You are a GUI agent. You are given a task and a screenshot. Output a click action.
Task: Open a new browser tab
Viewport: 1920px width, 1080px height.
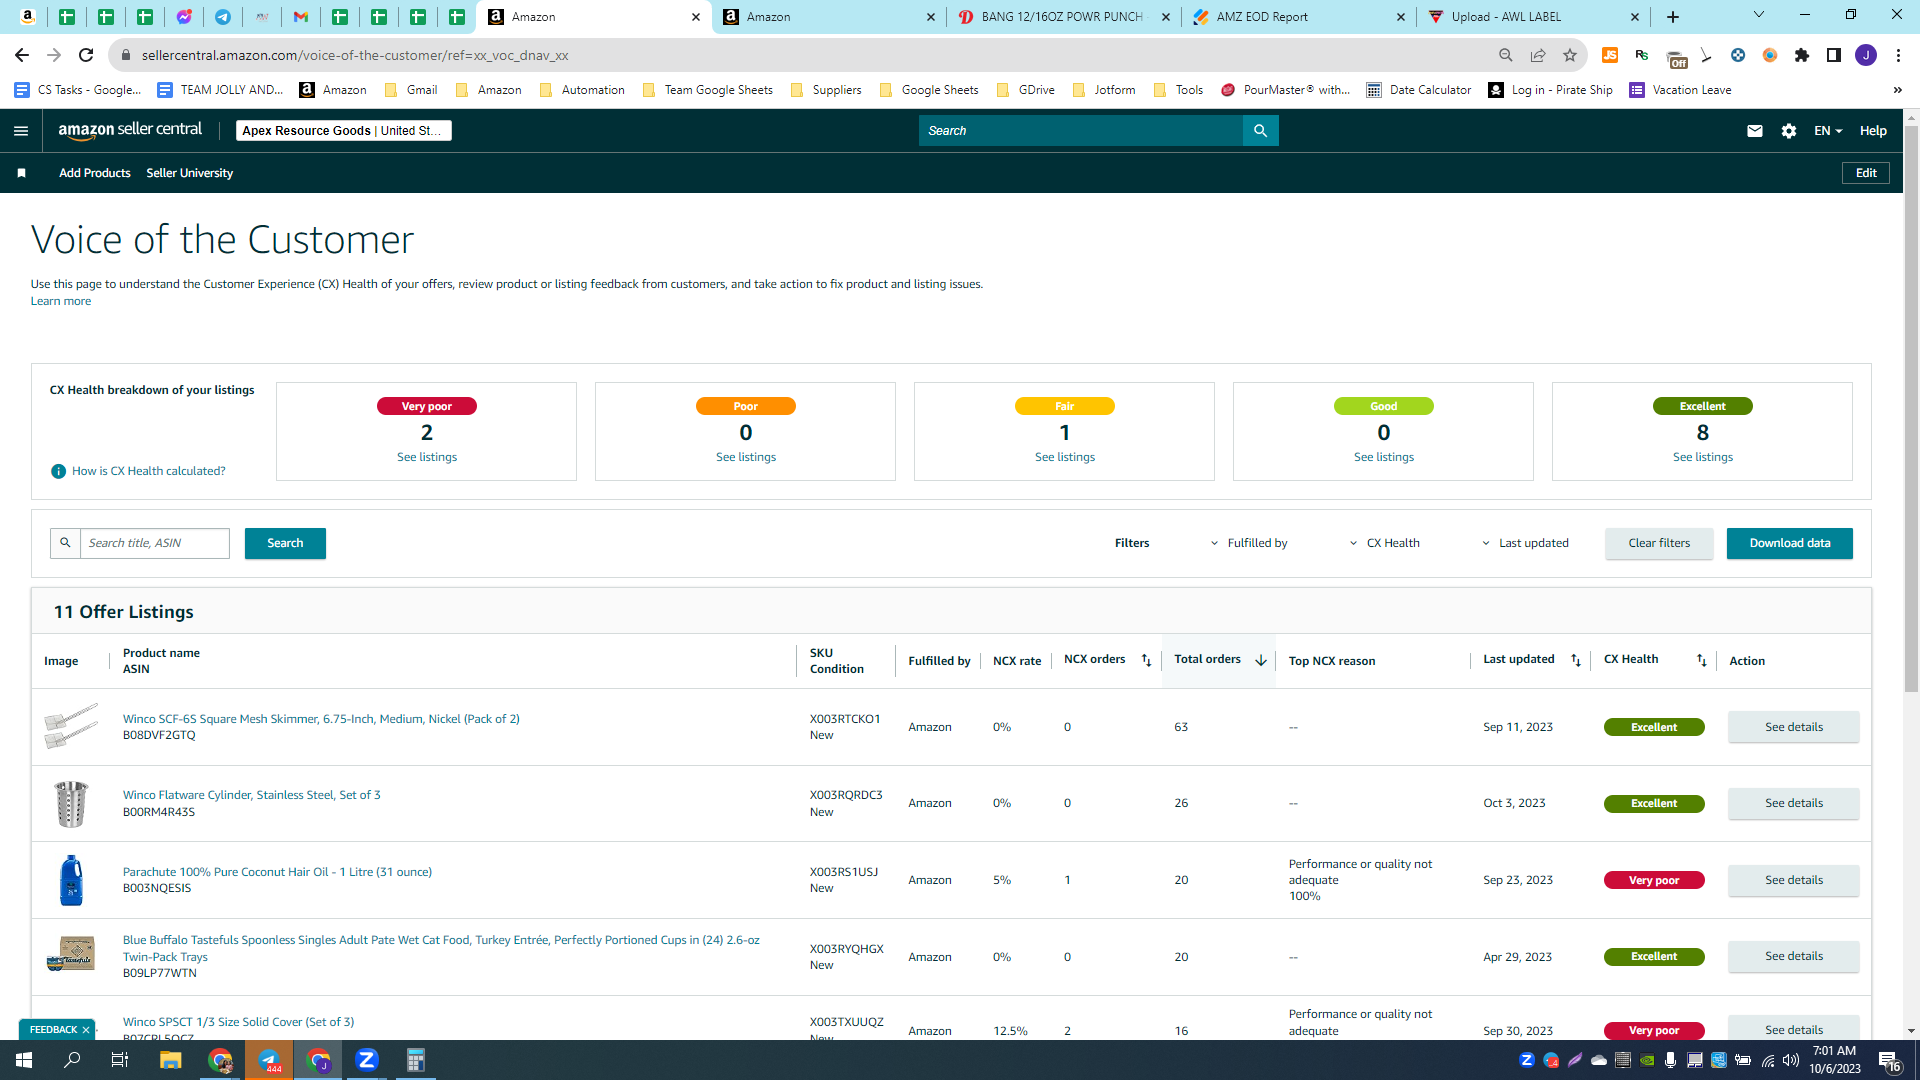tap(1673, 17)
